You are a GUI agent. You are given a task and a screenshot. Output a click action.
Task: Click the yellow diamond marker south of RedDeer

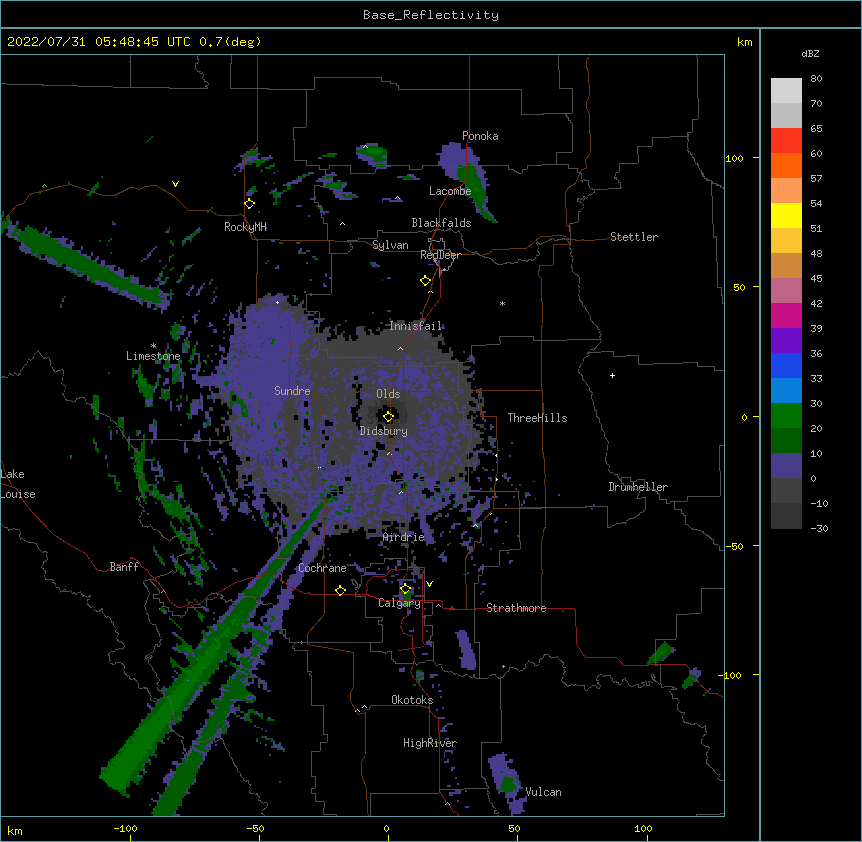425,281
